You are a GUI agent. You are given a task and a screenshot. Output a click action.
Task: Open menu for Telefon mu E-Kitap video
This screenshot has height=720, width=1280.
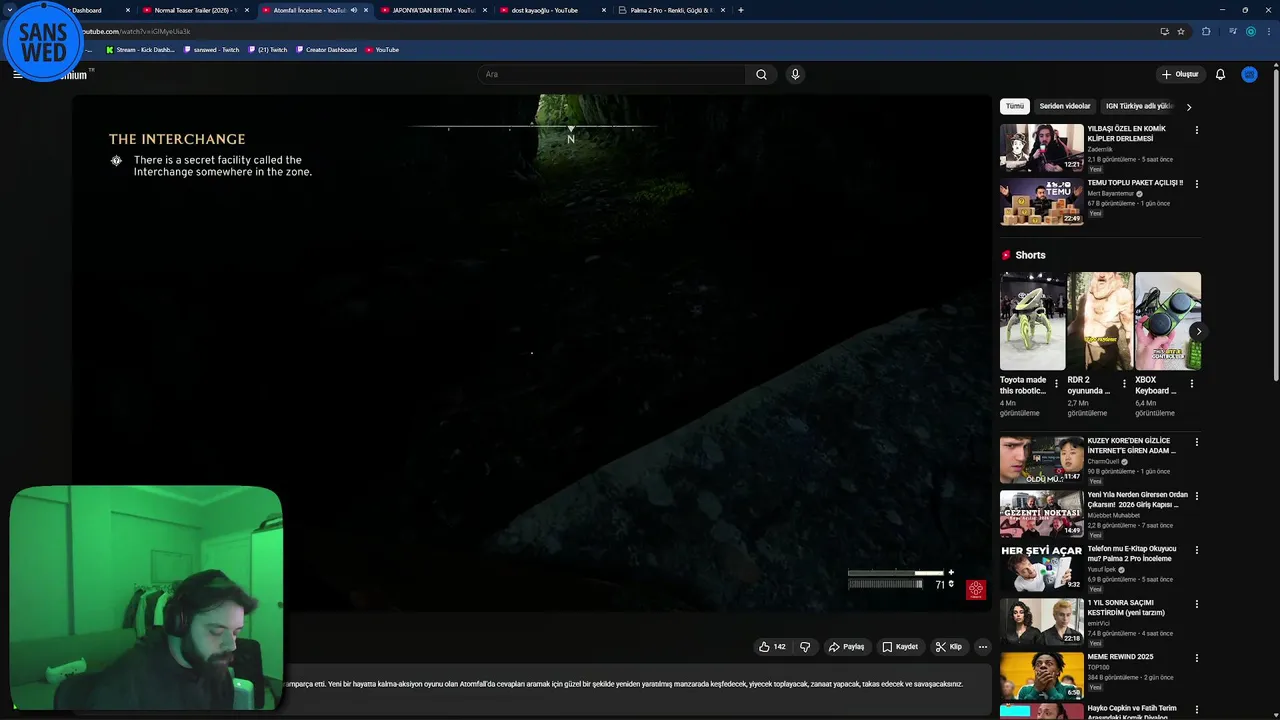[1196, 550]
